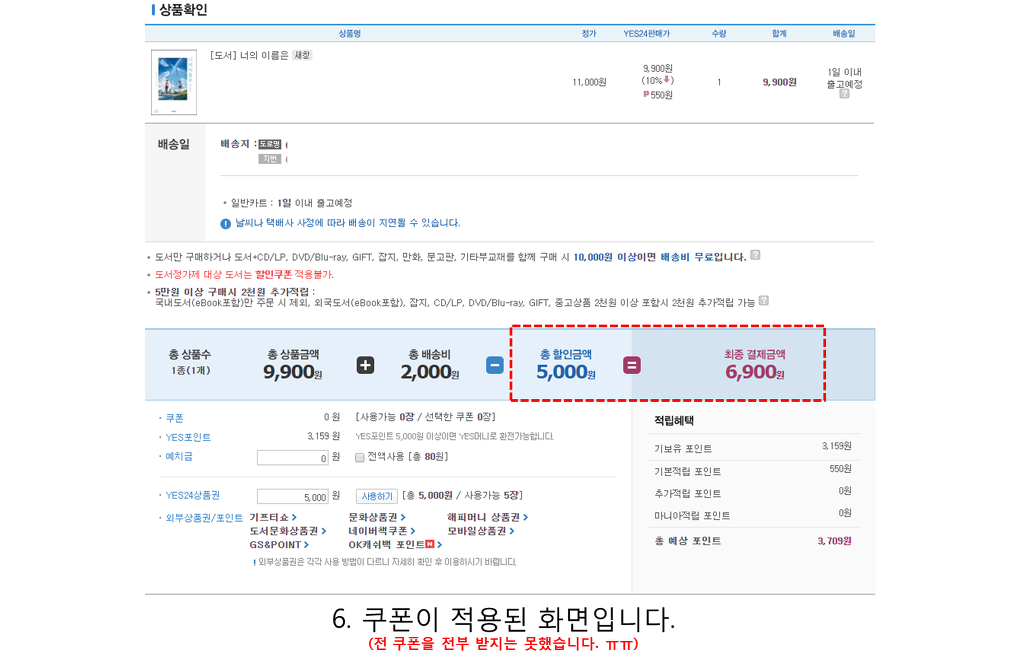The width and height of the screenshot is (1024, 658).
Task: Click the book cover thumbnail 너의 이름은
Action: (174, 82)
